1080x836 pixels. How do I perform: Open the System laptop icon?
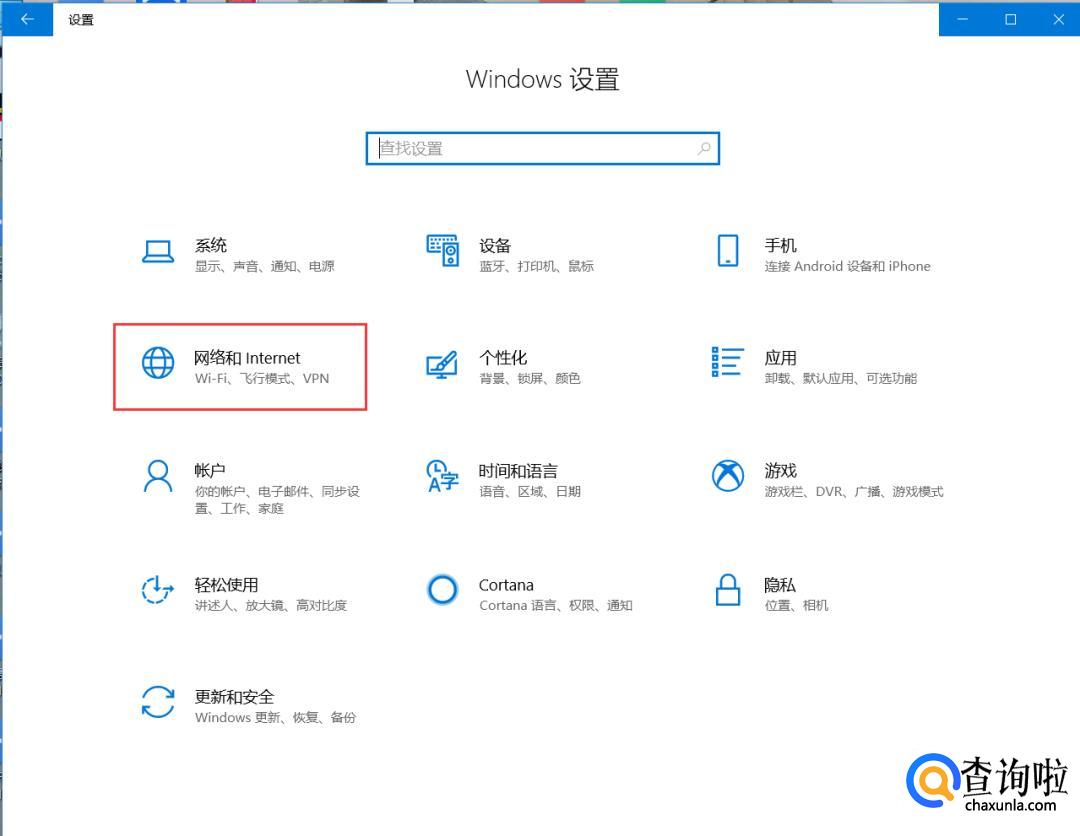click(158, 251)
